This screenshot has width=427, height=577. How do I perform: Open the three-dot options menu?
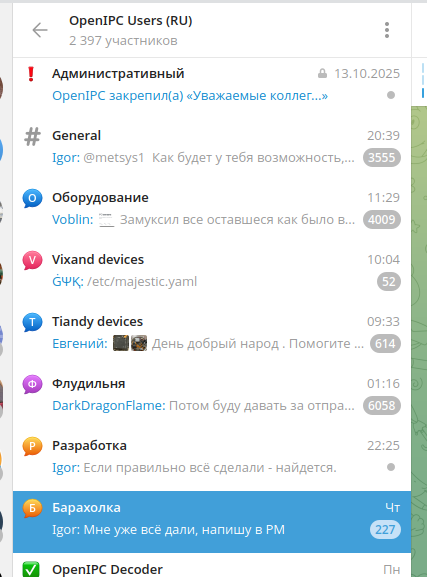pos(387,30)
